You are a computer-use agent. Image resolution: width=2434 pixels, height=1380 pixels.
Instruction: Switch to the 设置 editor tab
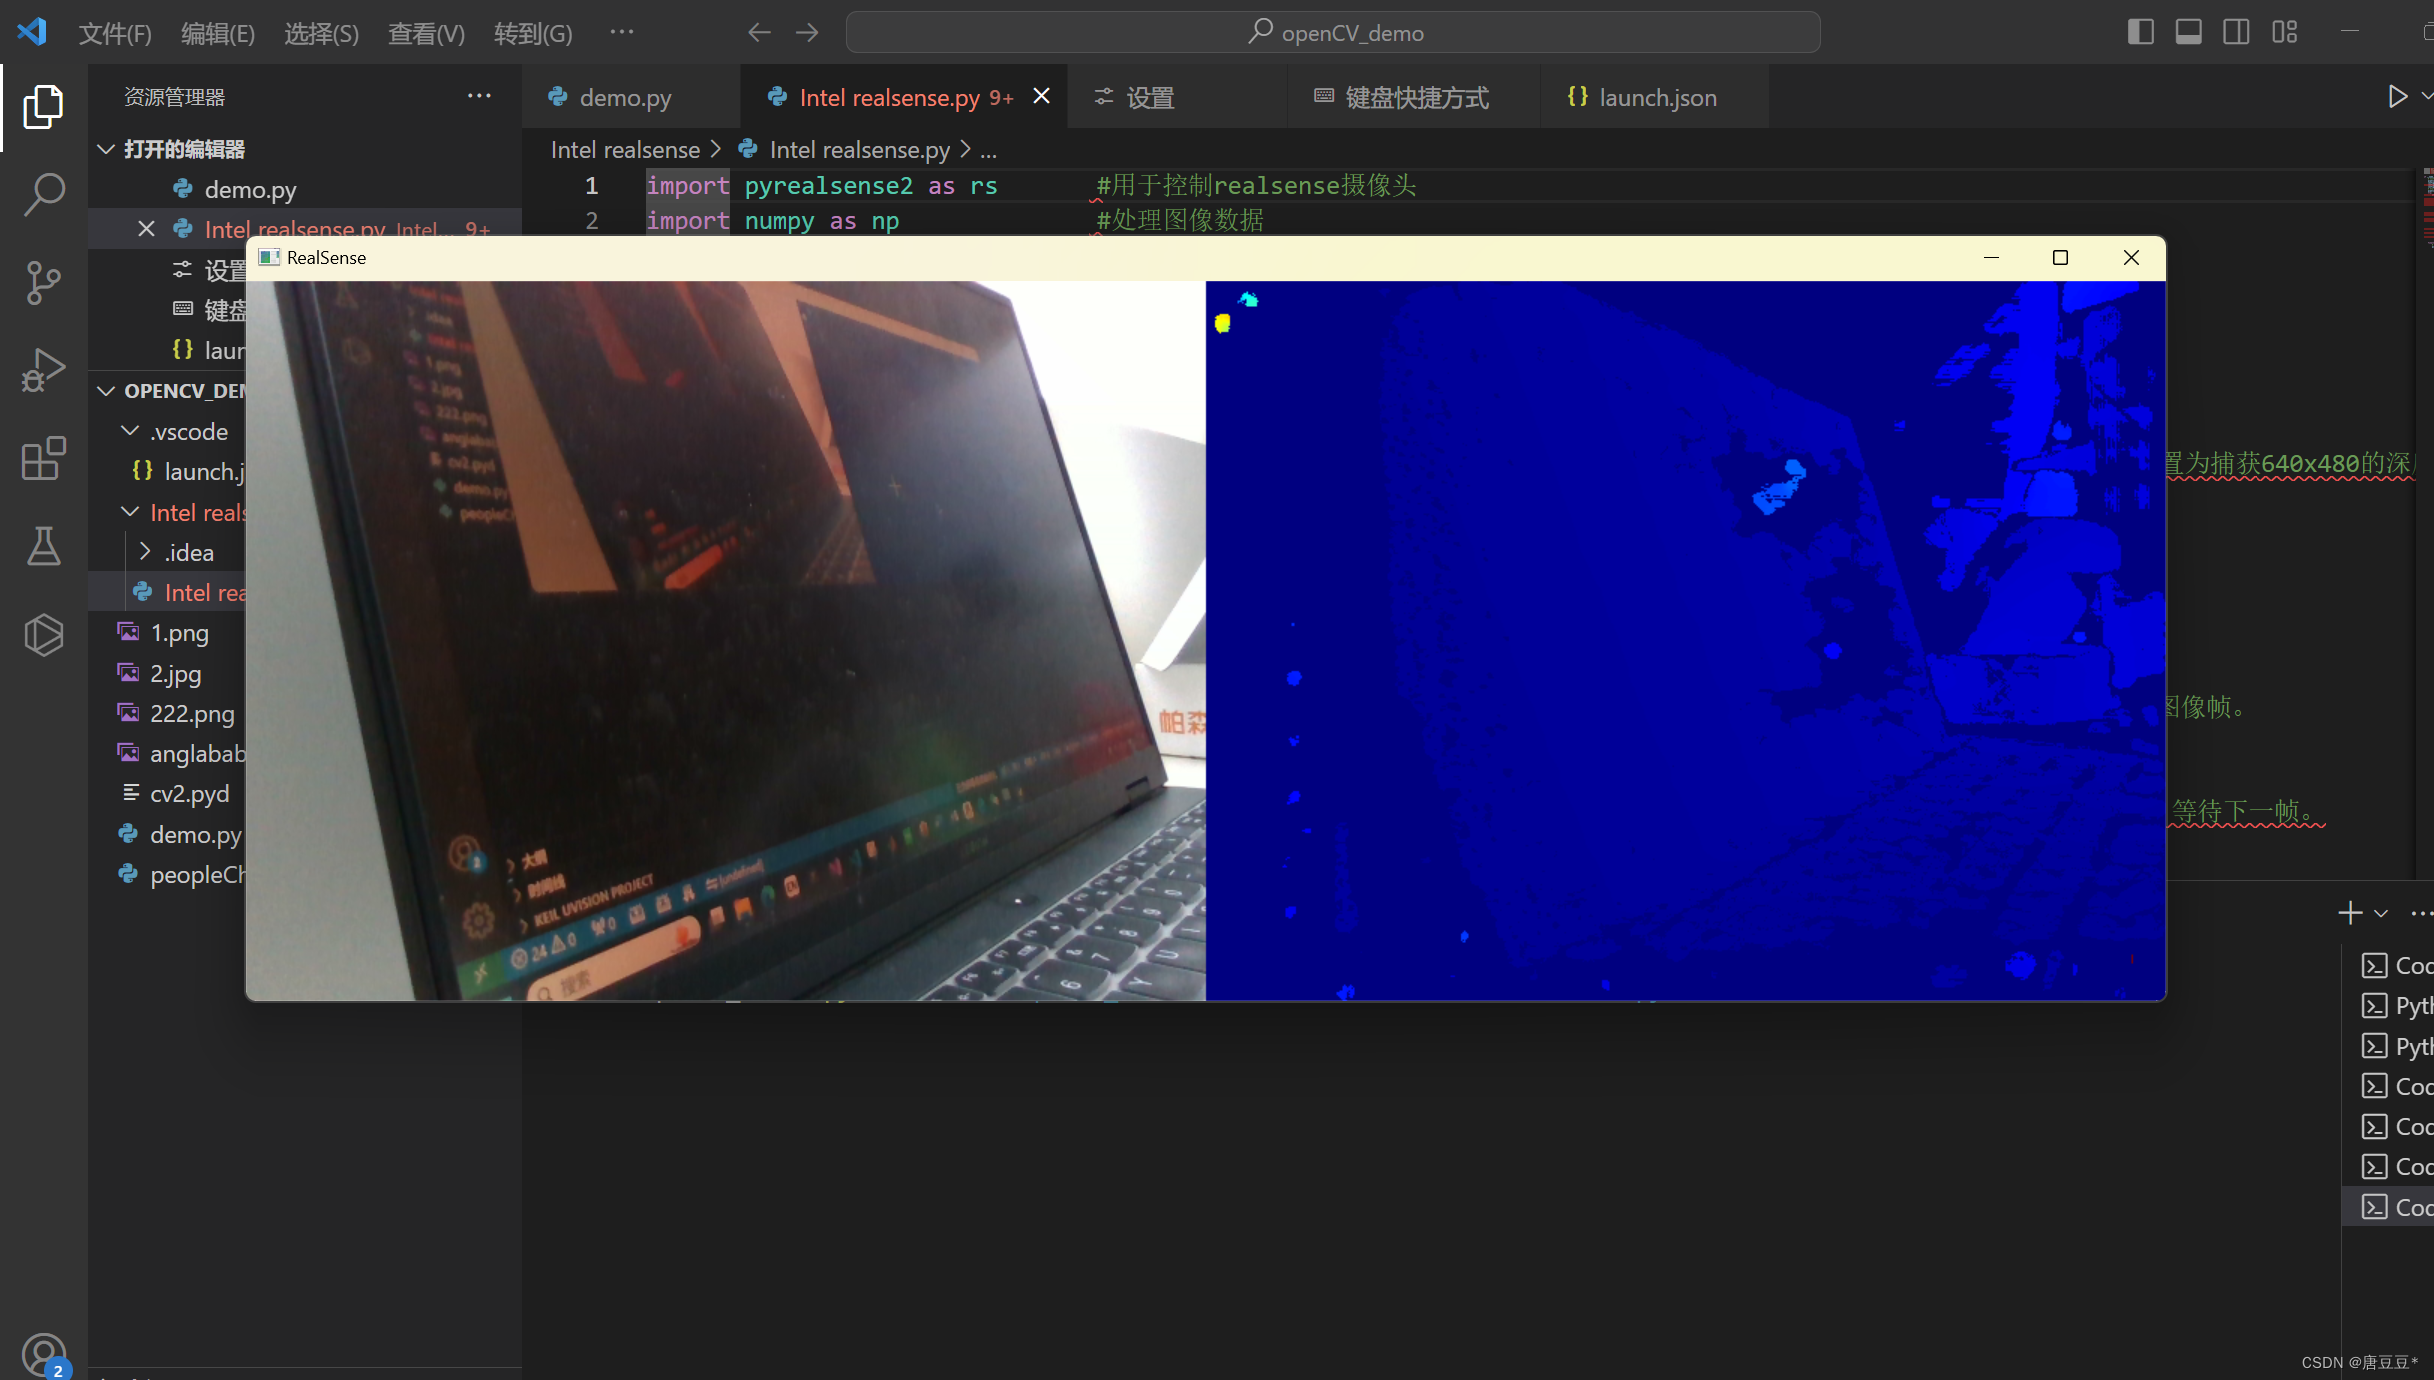coord(1176,97)
